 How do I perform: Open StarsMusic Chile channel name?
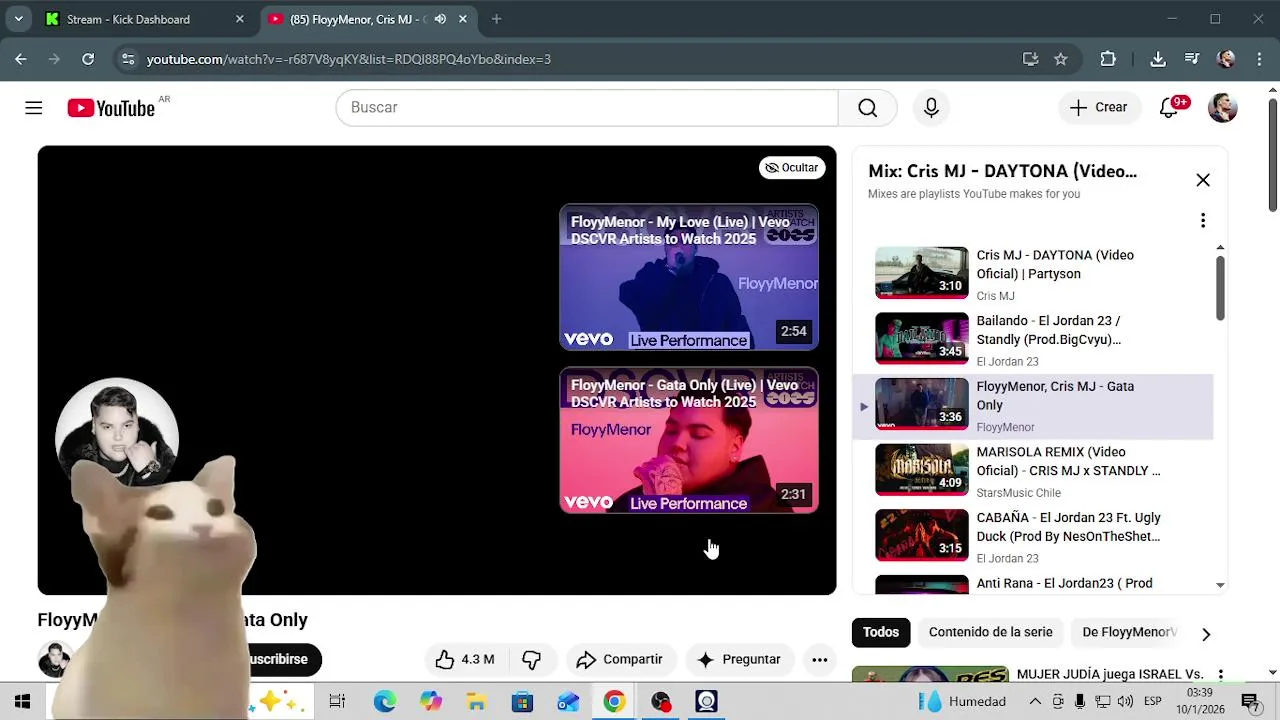click(1018, 493)
